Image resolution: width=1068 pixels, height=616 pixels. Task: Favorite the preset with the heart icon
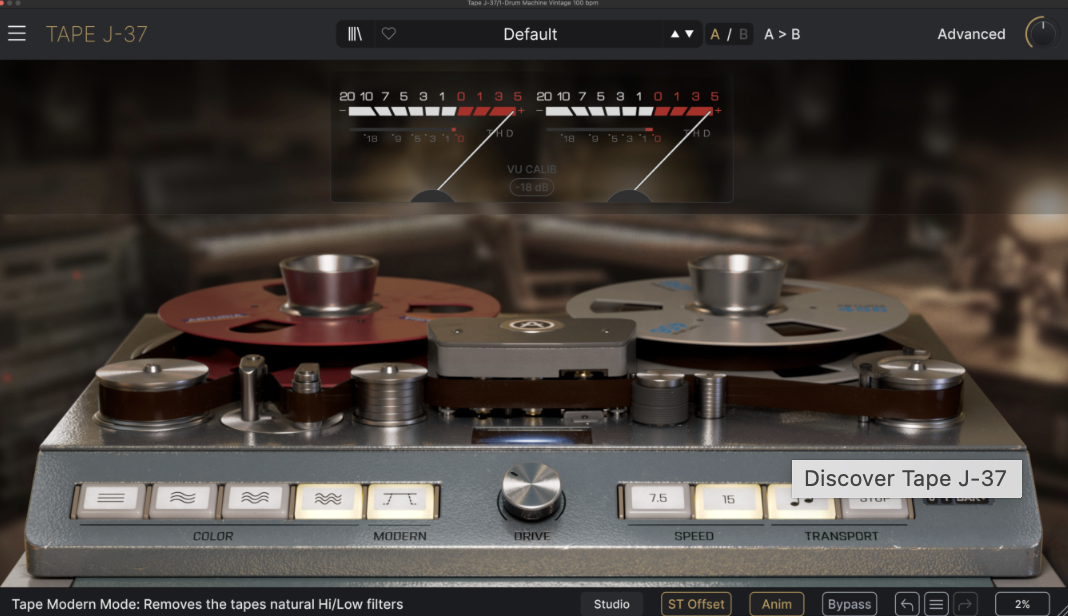click(x=389, y=34)
